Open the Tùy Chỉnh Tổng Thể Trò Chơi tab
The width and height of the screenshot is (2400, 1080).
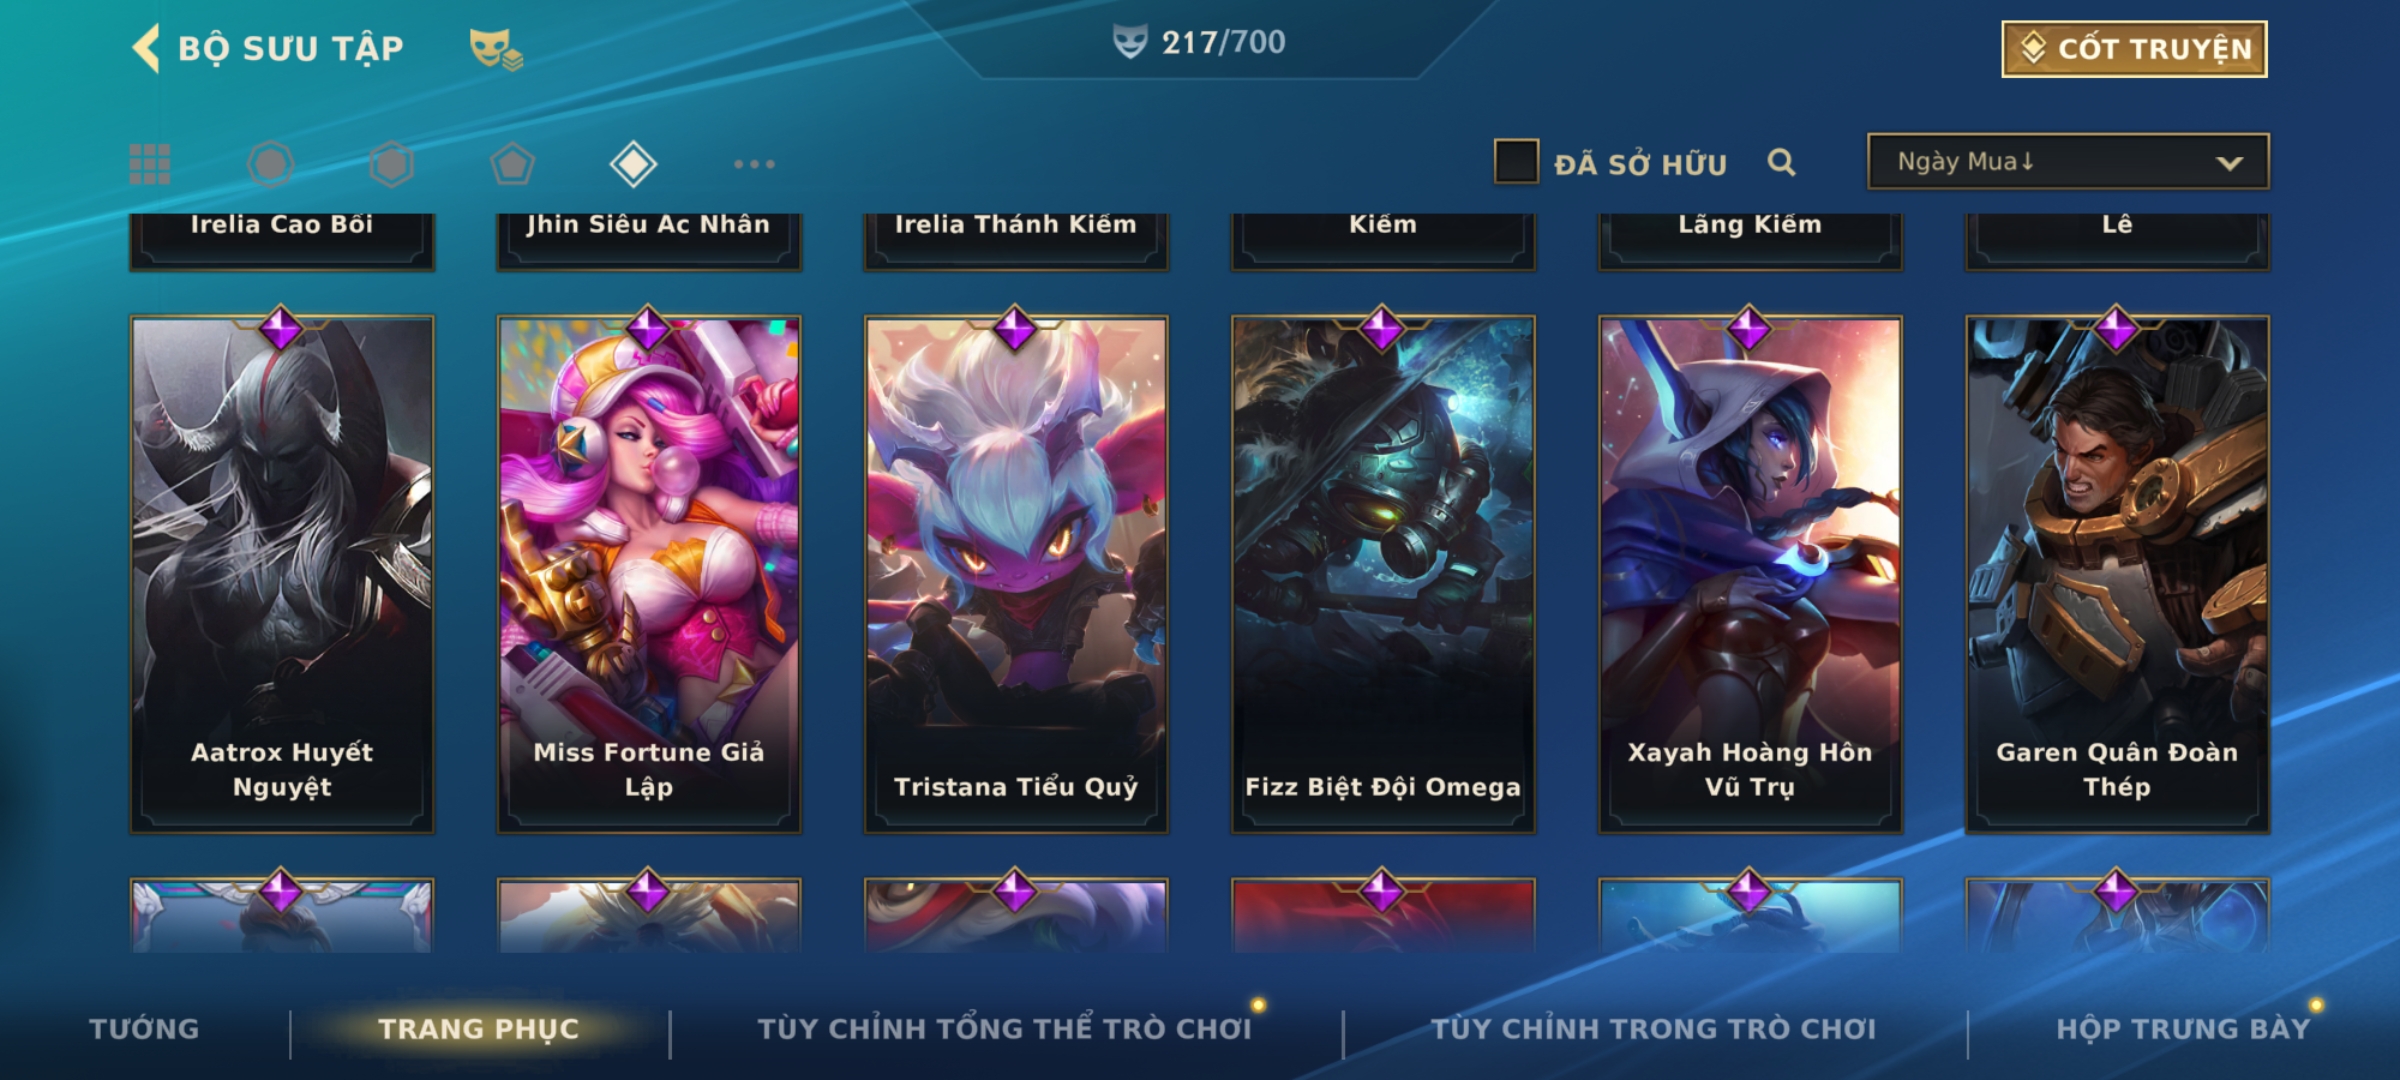pos(1004,1029)
